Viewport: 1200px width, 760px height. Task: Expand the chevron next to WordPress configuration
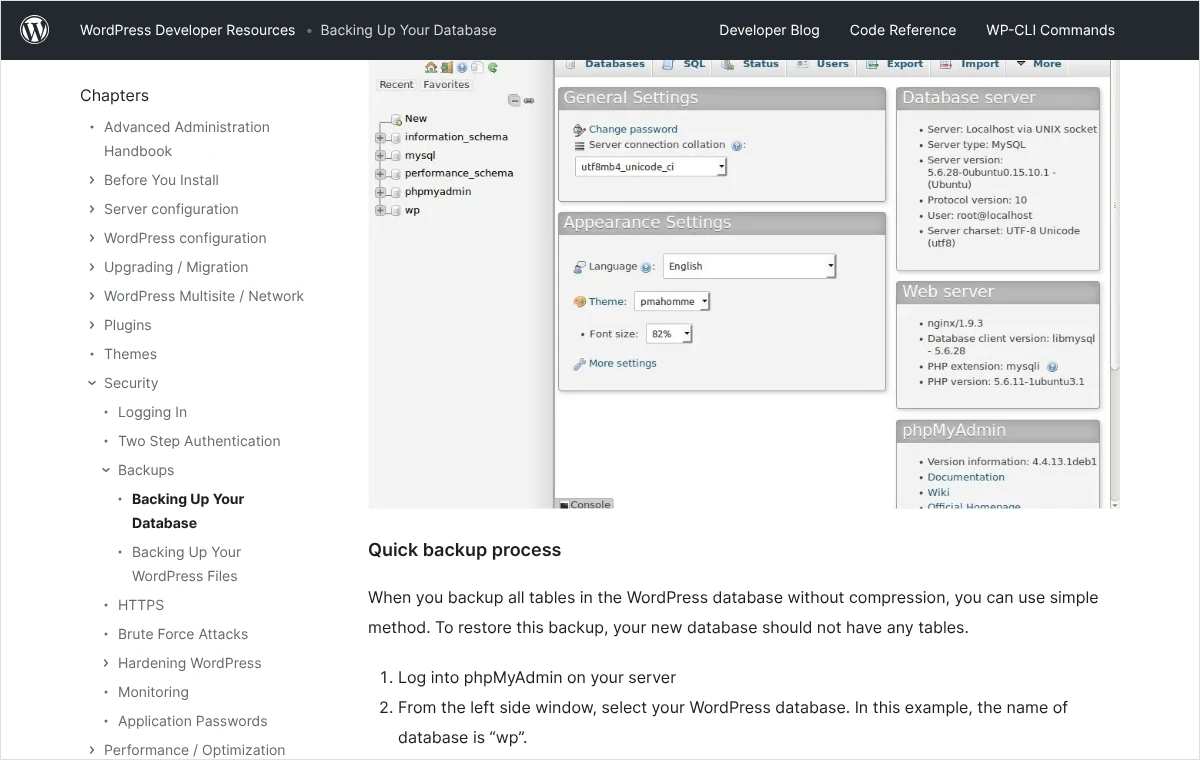point(92,238)
